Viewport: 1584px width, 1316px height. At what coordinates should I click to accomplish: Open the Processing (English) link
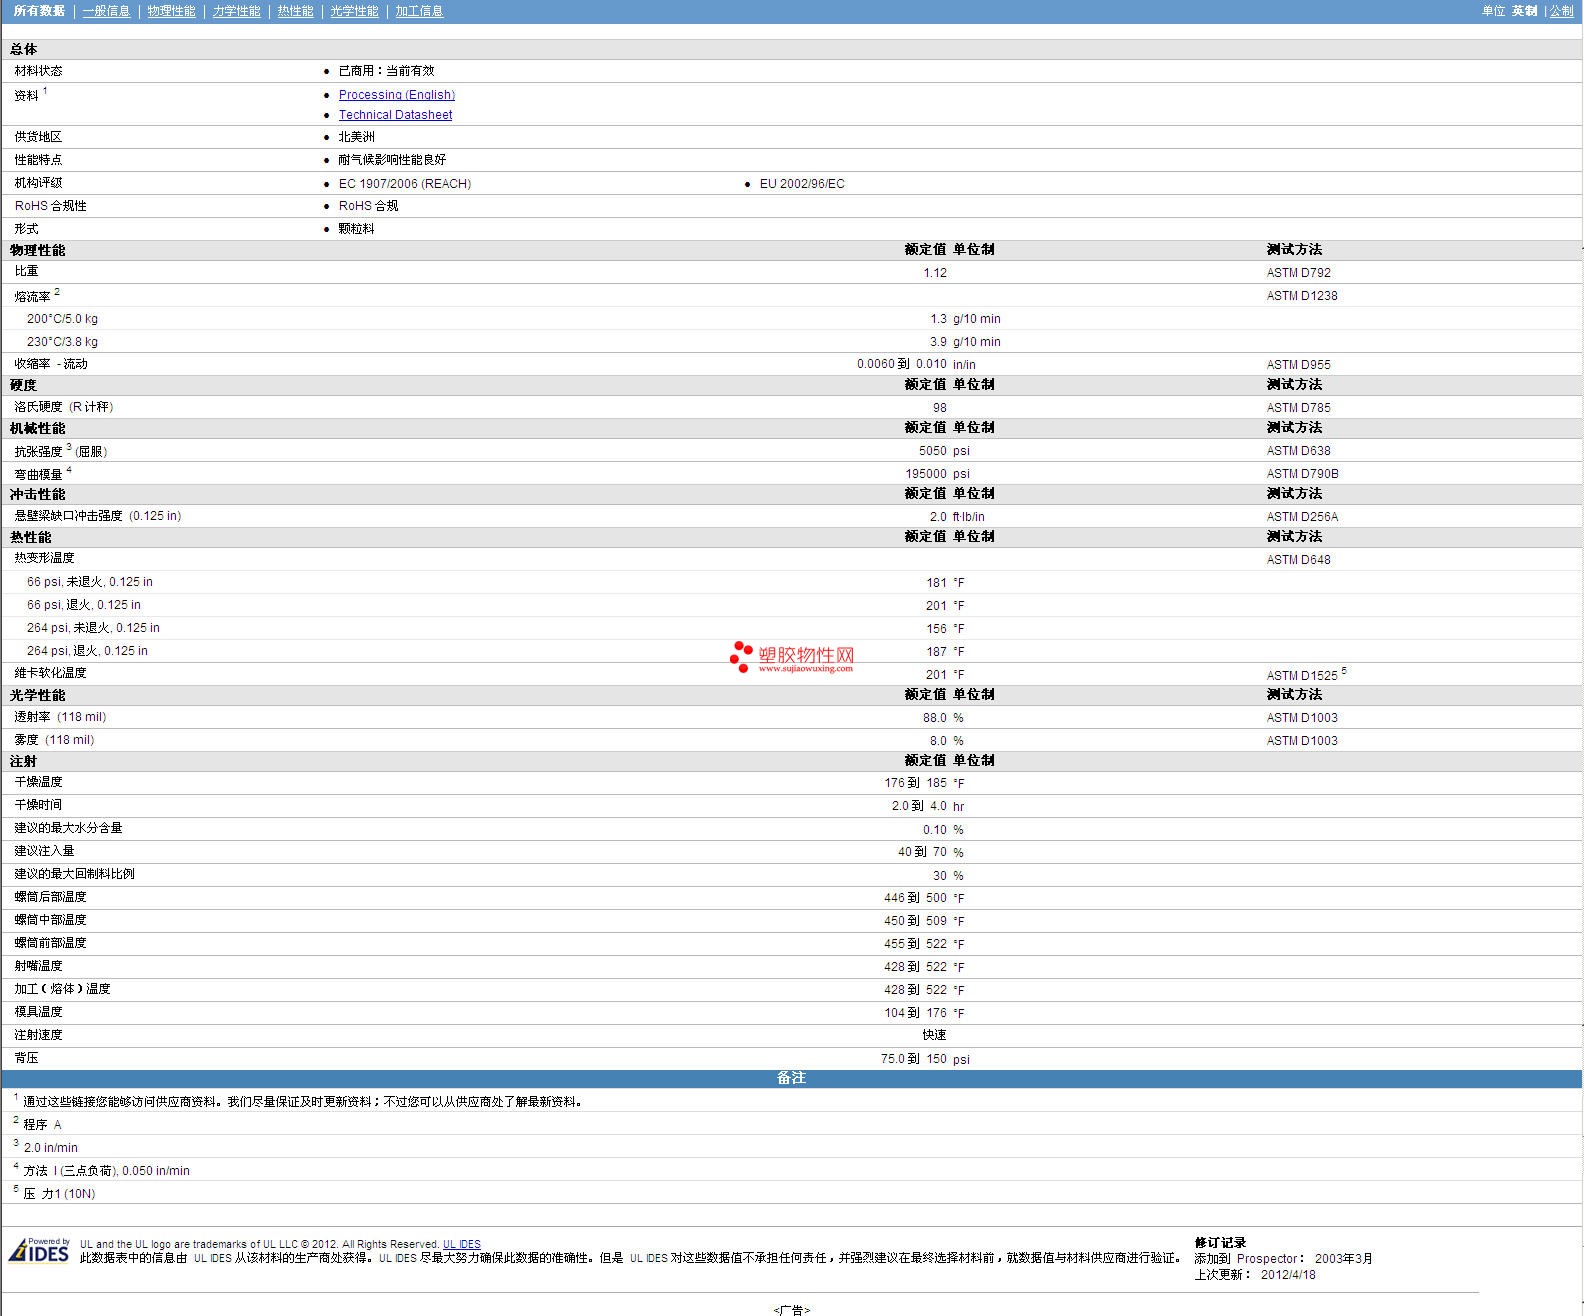point(397,95)
